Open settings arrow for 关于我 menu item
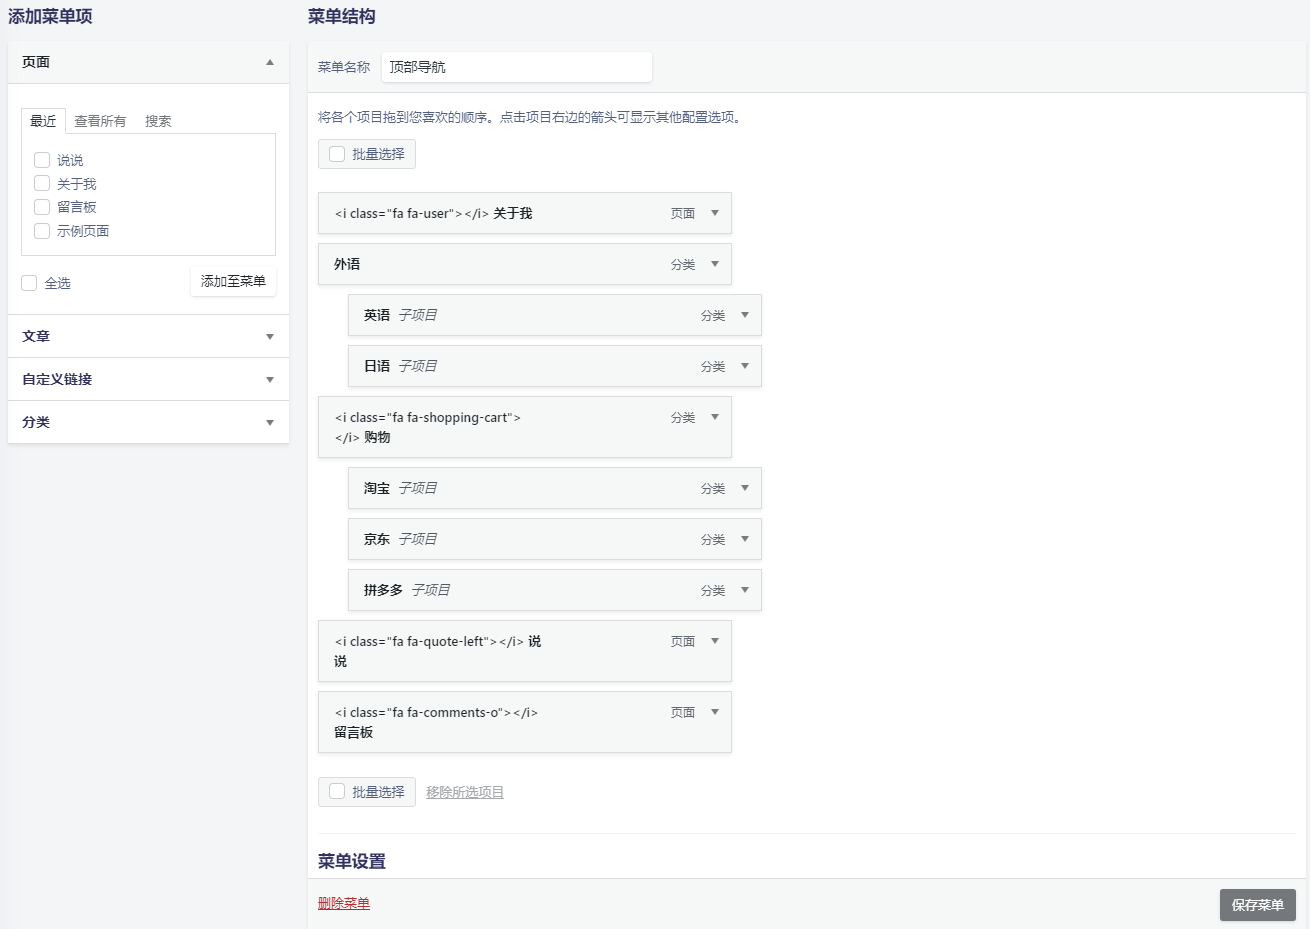Screen dimensions: 1310x929 pyautogui.click(x=716, y=213)
